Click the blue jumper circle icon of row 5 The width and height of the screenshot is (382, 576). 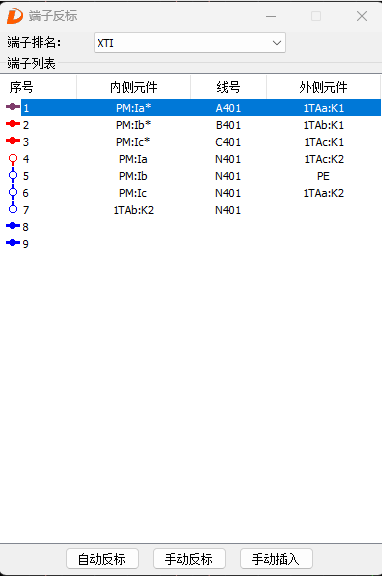coord(13,176)
